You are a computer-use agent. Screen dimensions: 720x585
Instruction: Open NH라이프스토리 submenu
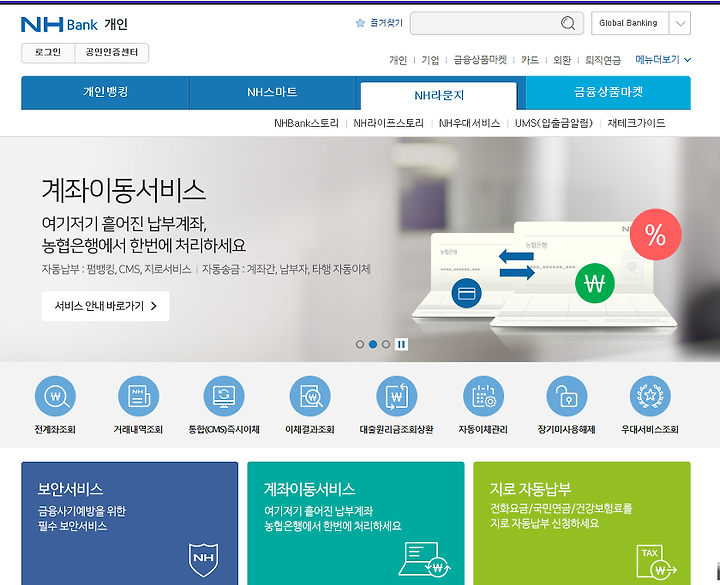click(388, 123)
